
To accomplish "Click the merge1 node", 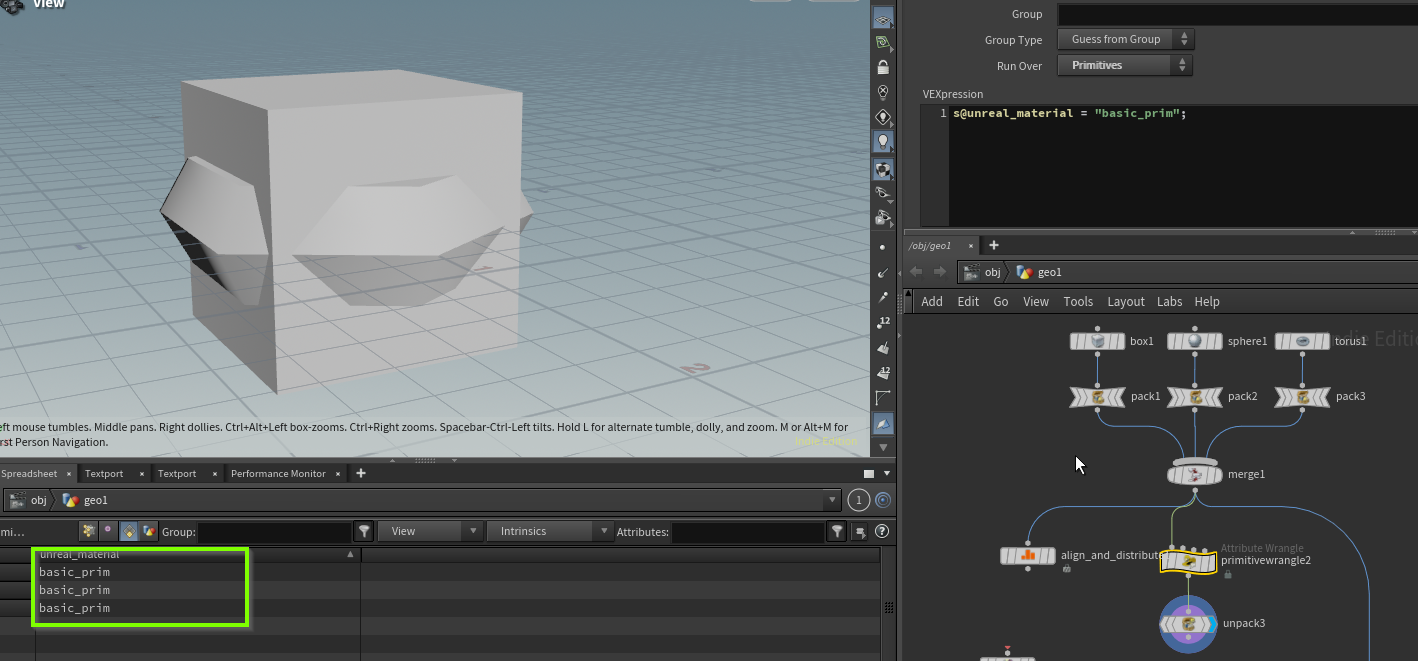I will [1195, 474].
